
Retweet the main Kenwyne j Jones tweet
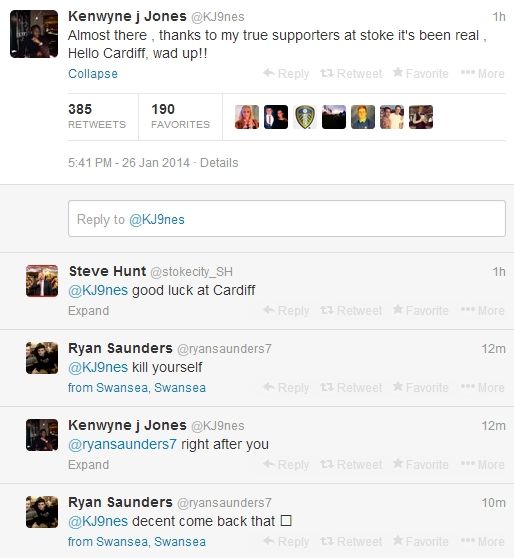351,74
